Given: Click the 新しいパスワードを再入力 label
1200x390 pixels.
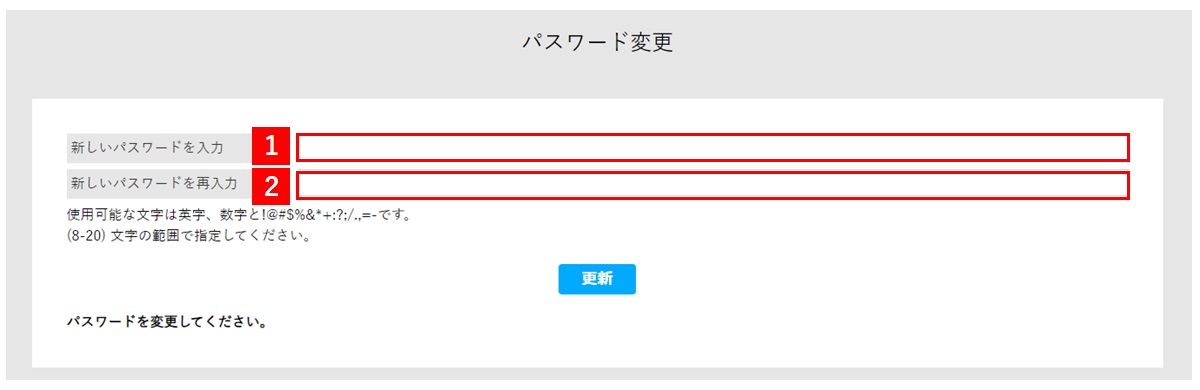Looking at the screenshot, I should point(154,184).
